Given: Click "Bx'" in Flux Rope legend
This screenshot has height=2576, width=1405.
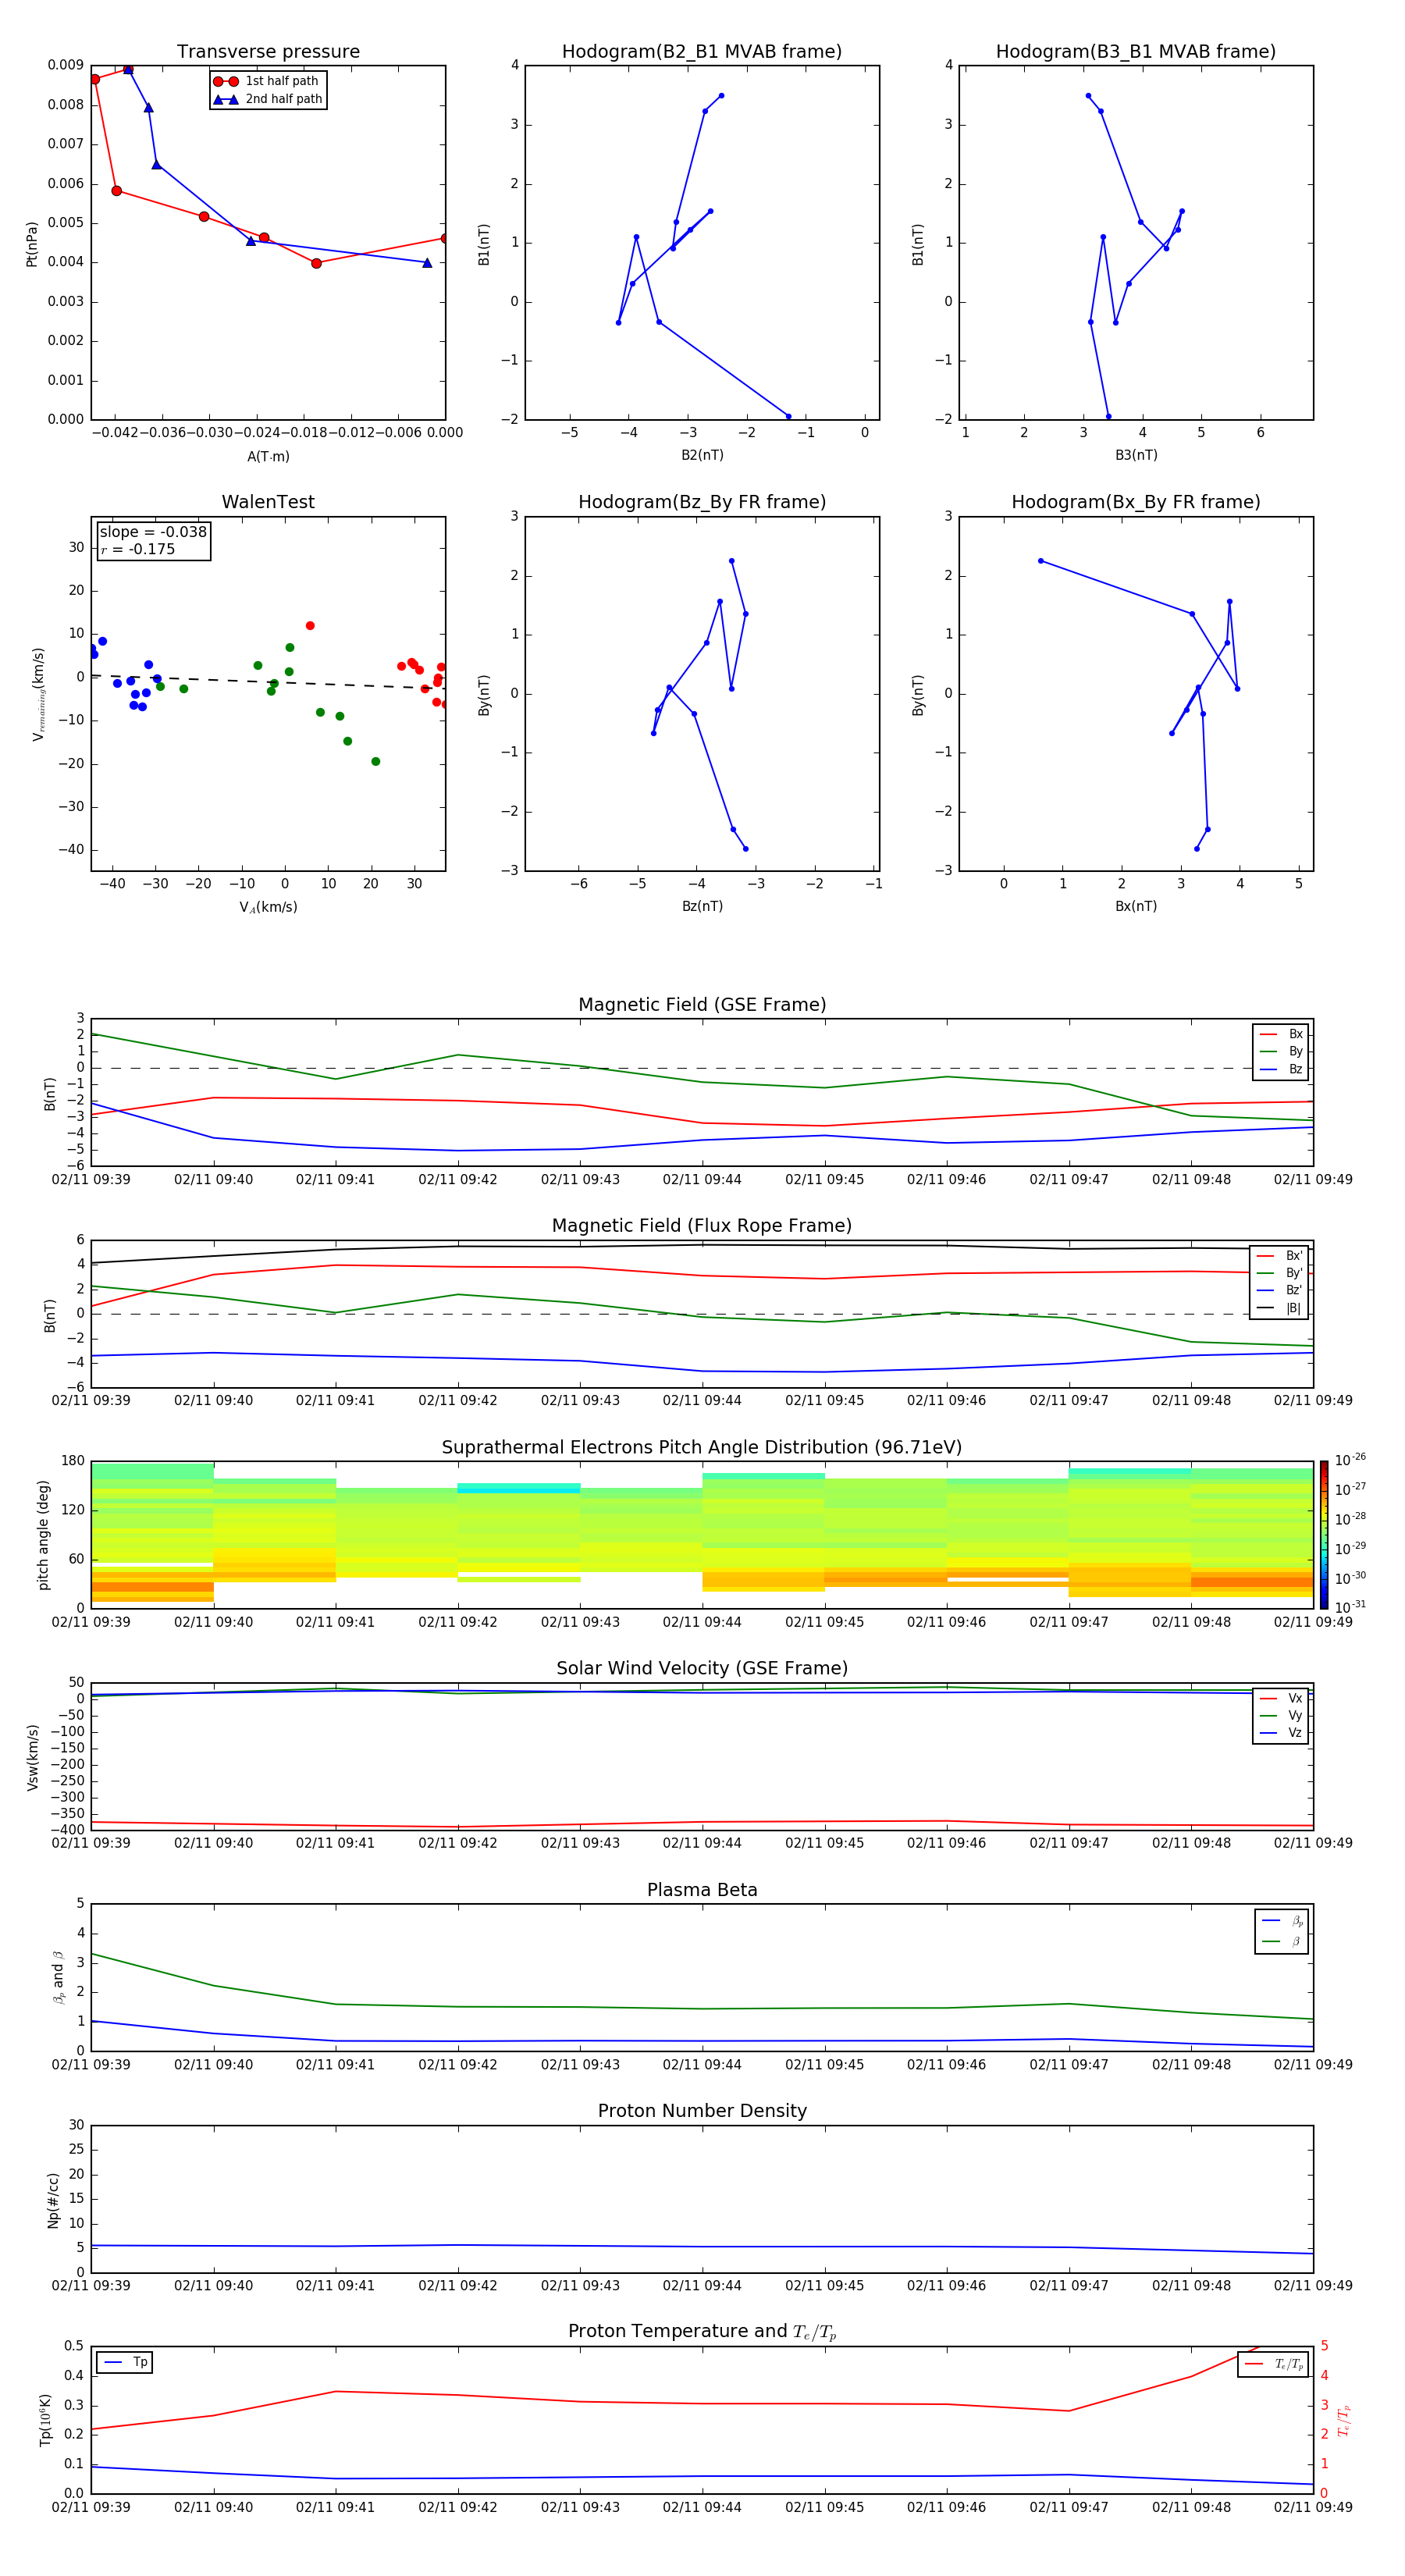Looking at the screenshot, I should click(x=1280, y=1256).
